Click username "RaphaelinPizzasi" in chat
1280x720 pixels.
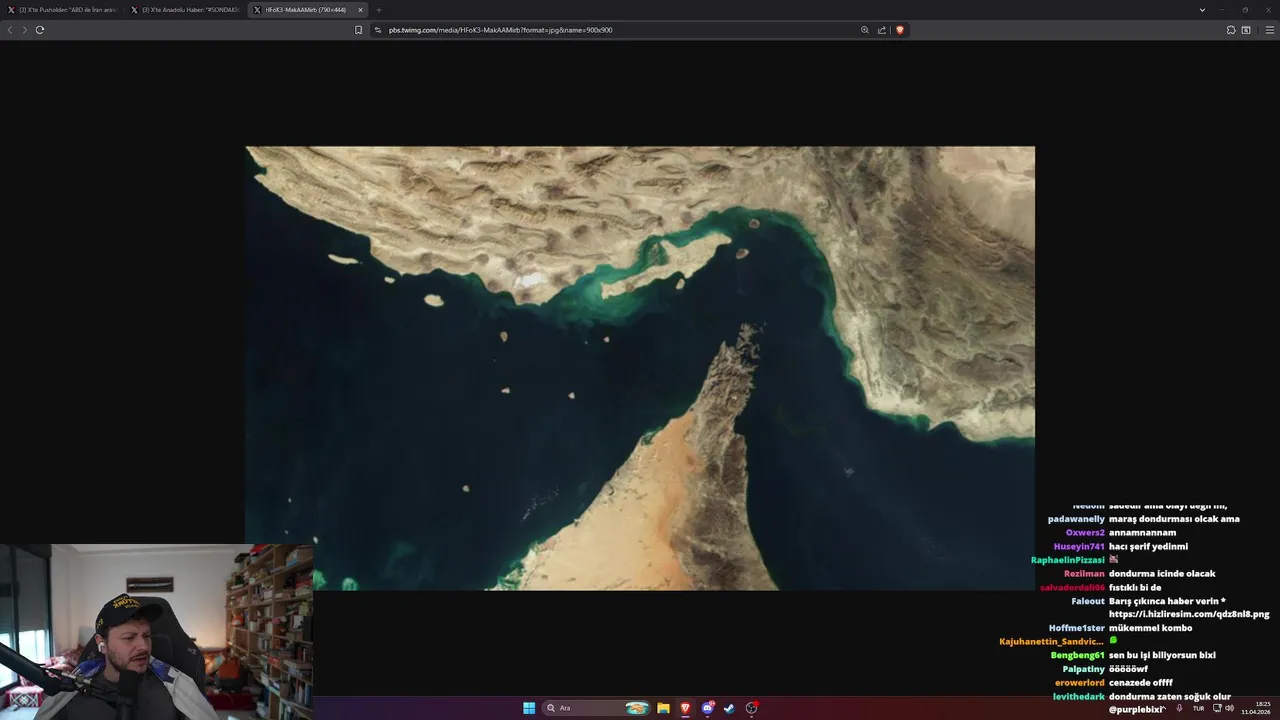(1068, 560)
